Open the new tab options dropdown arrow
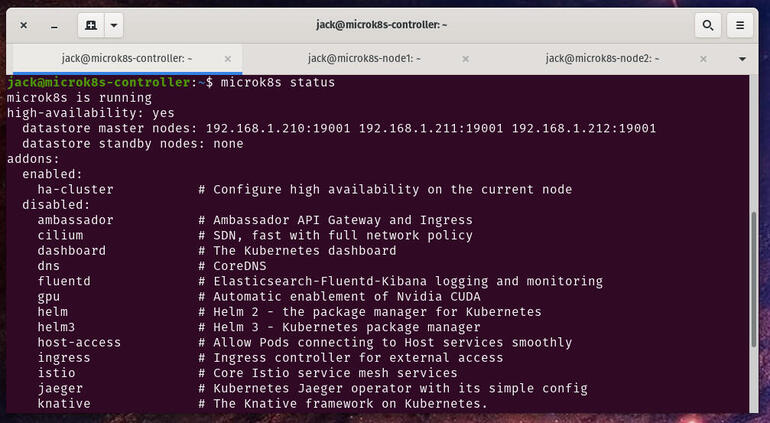Image resolution: width=770 pixels, height=423 pixels. (x=114, y=25)
